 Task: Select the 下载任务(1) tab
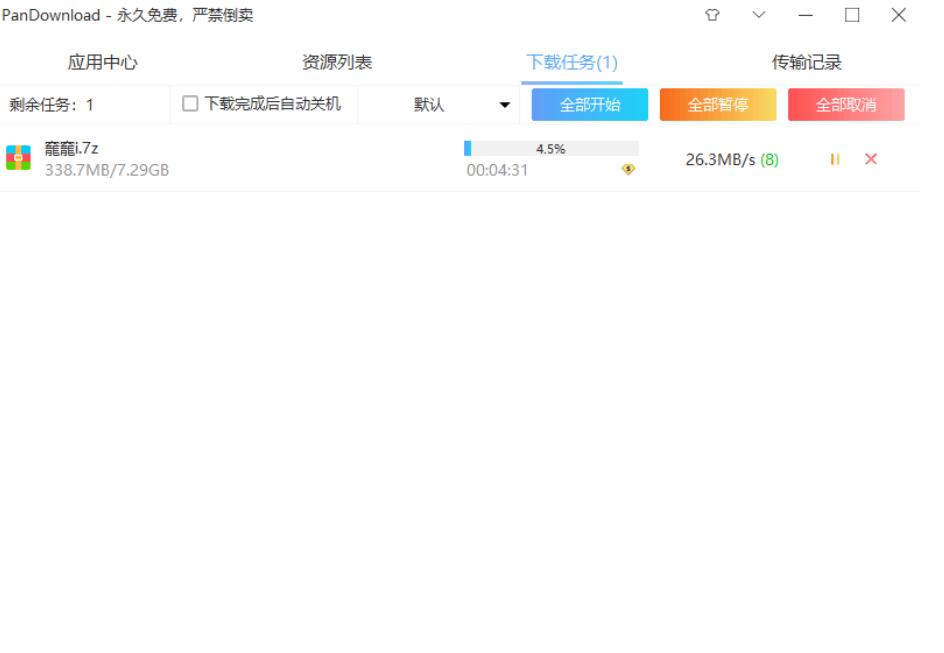pyautogui.click(x=572, y=62)
